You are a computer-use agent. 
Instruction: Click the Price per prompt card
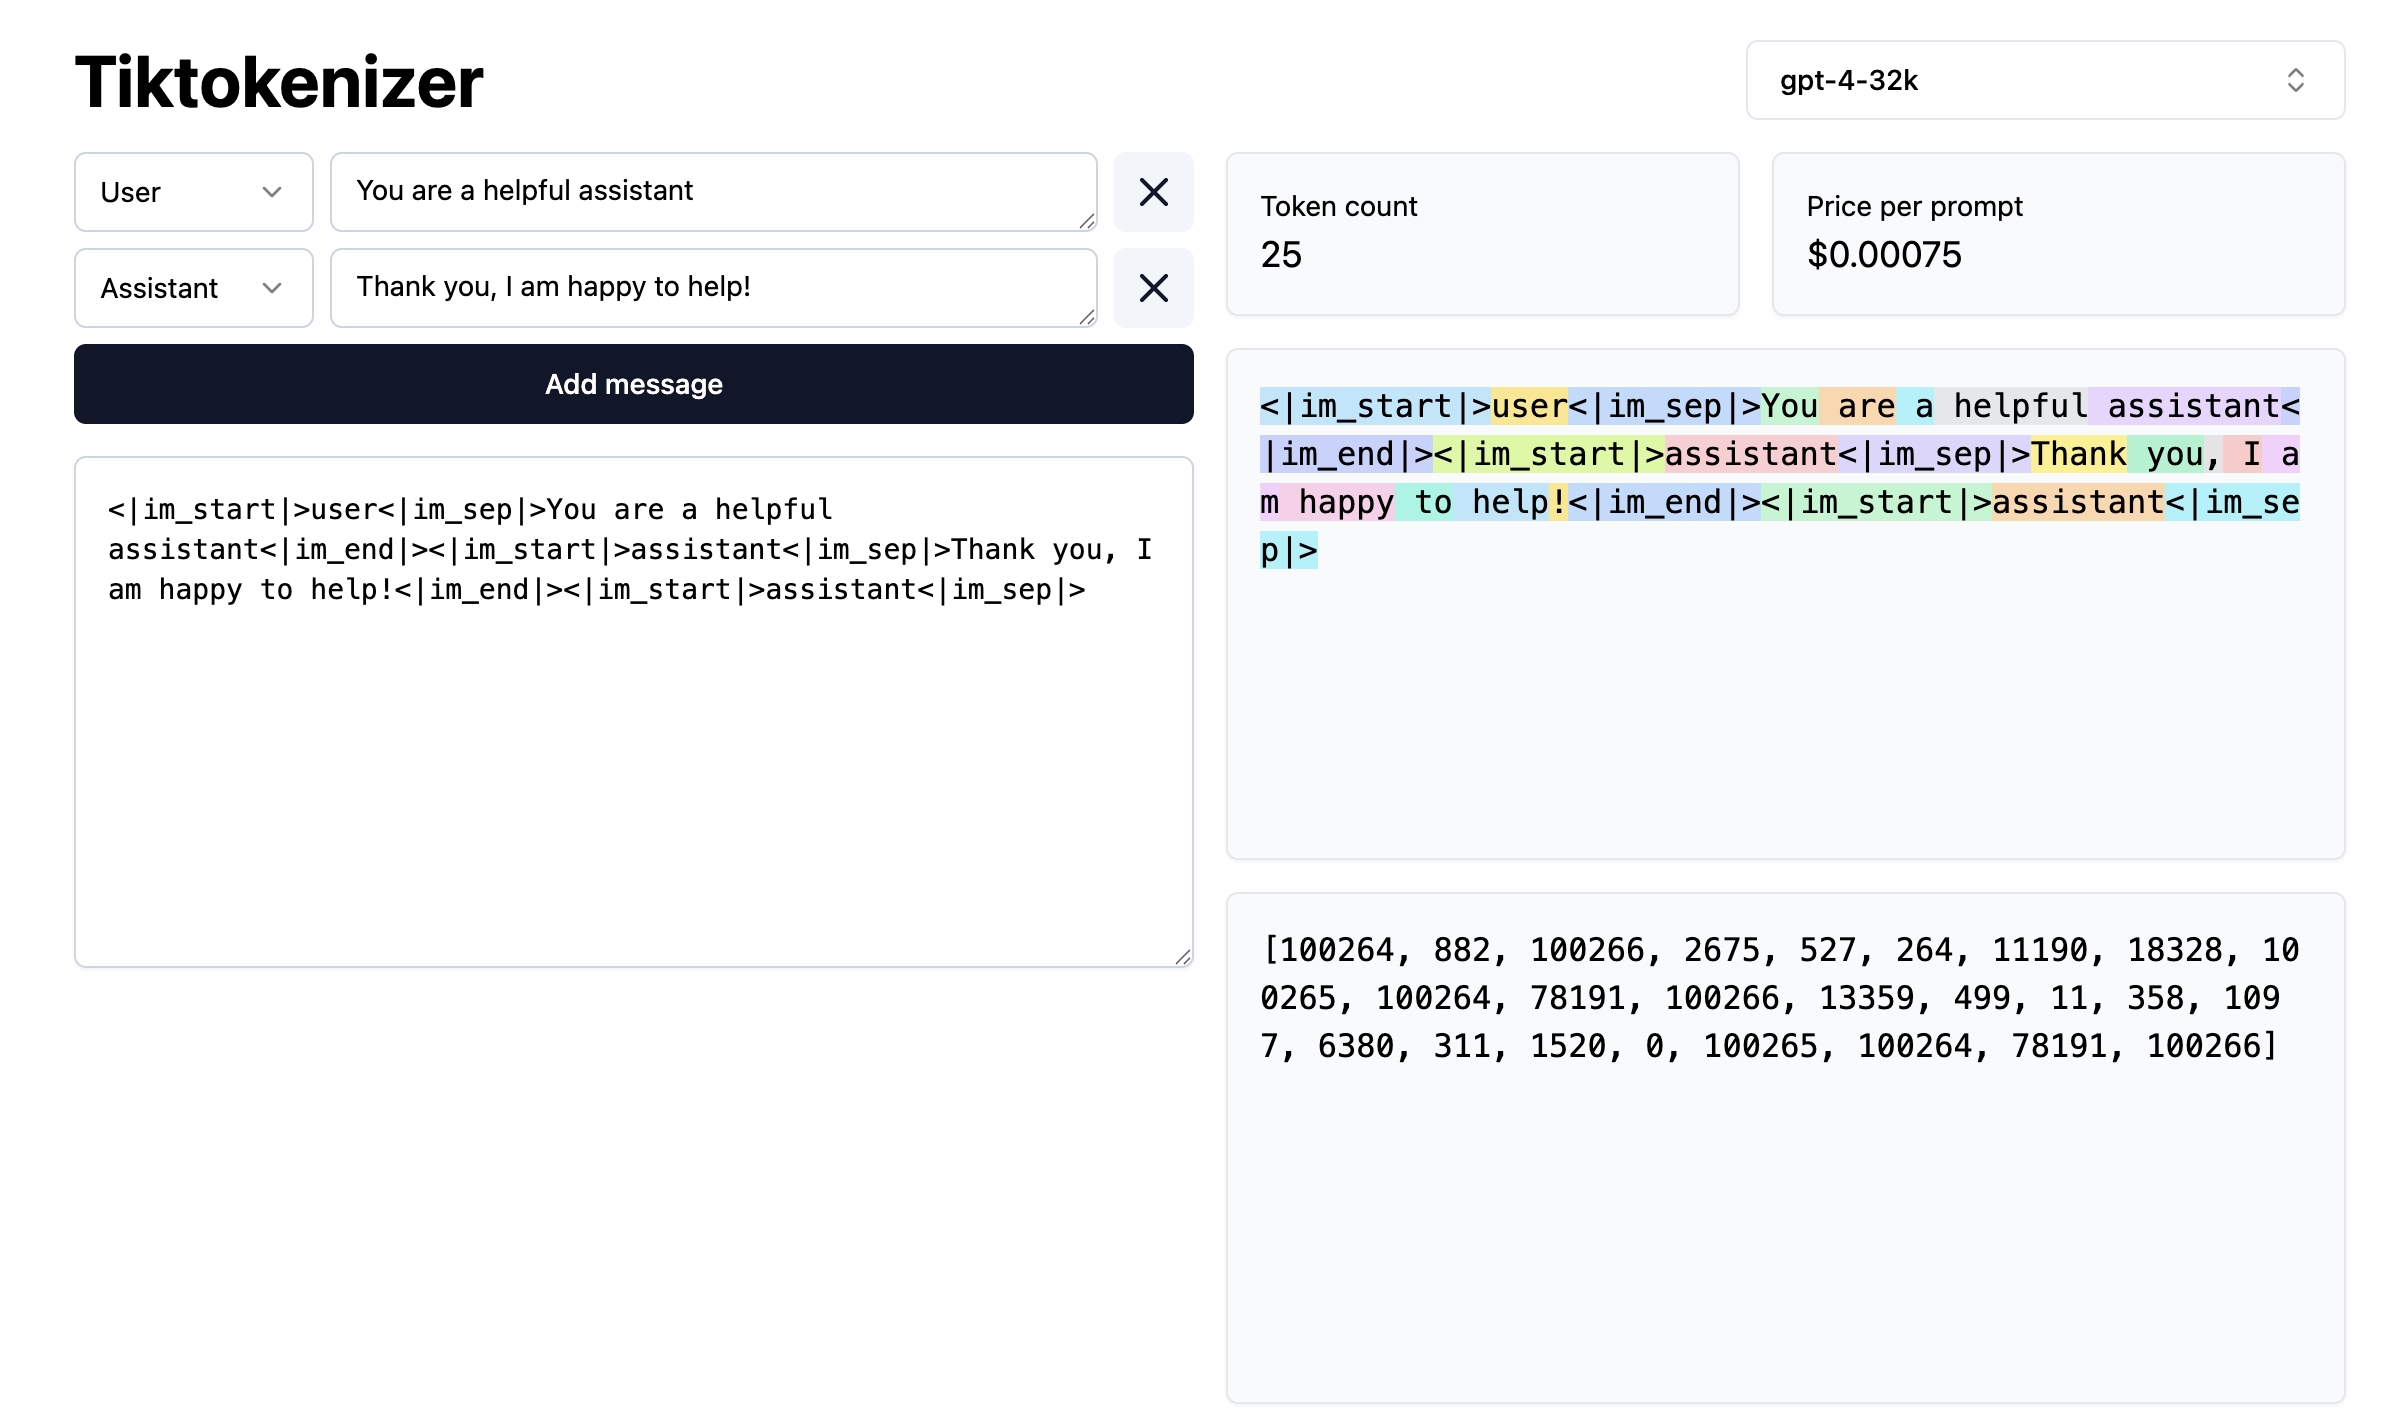point(2057,233)
